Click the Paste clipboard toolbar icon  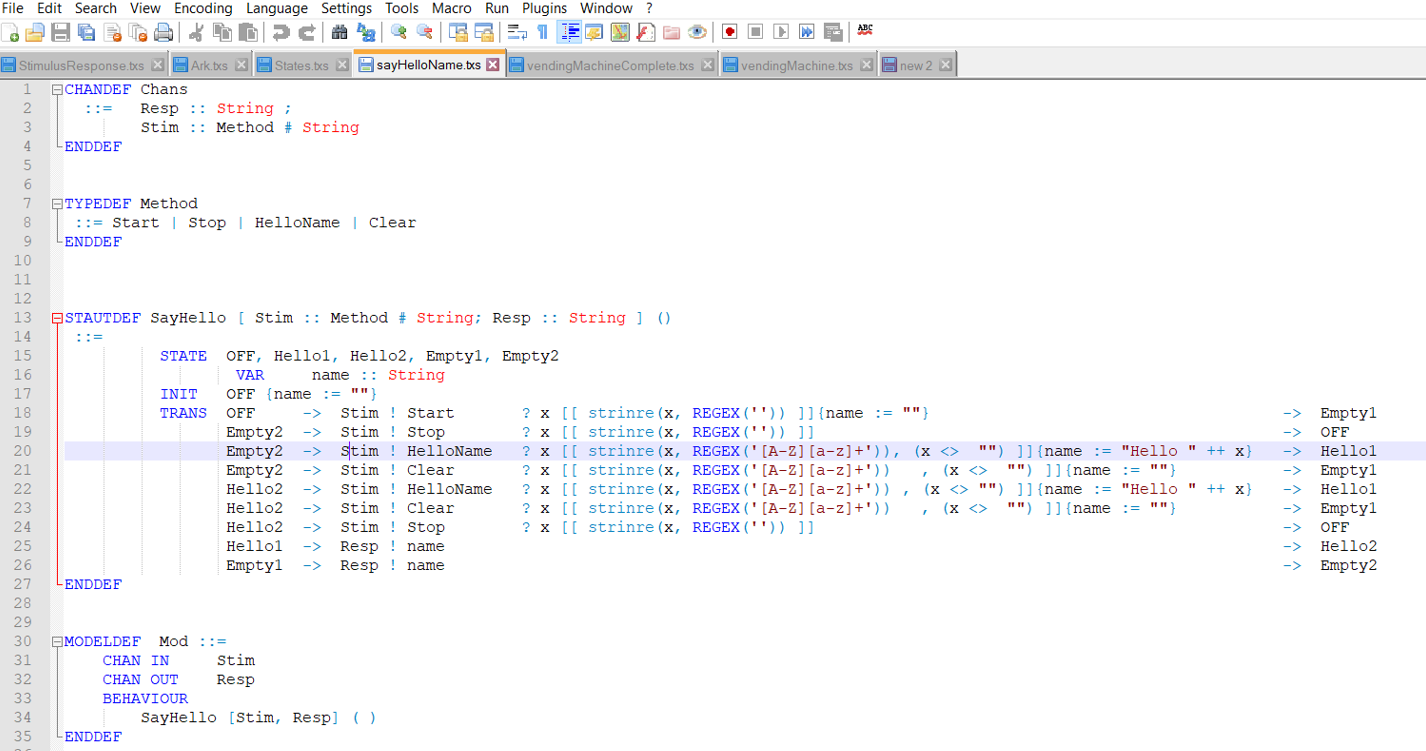248,33
